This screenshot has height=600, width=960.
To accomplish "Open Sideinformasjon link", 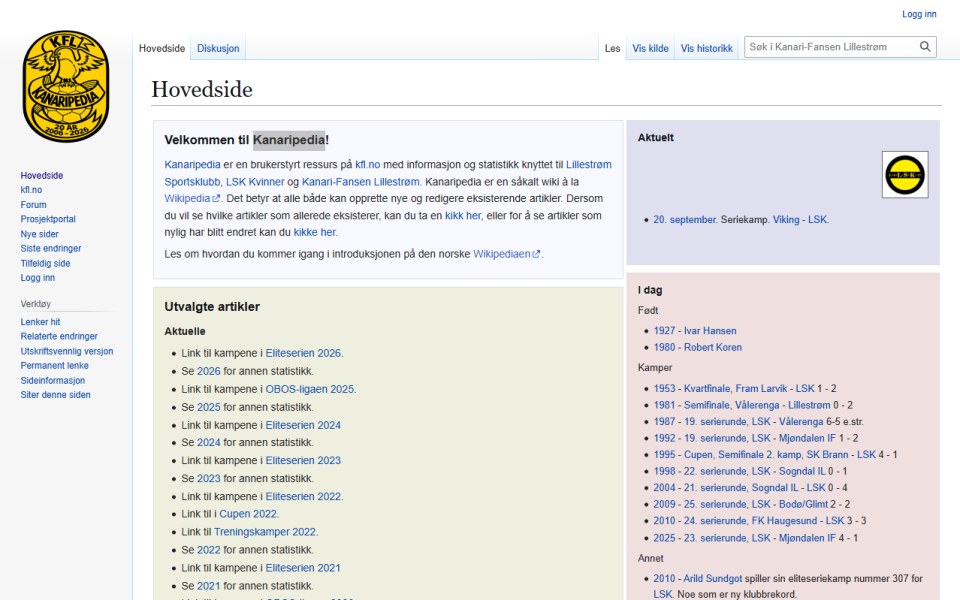I will (x=53, y=380).
